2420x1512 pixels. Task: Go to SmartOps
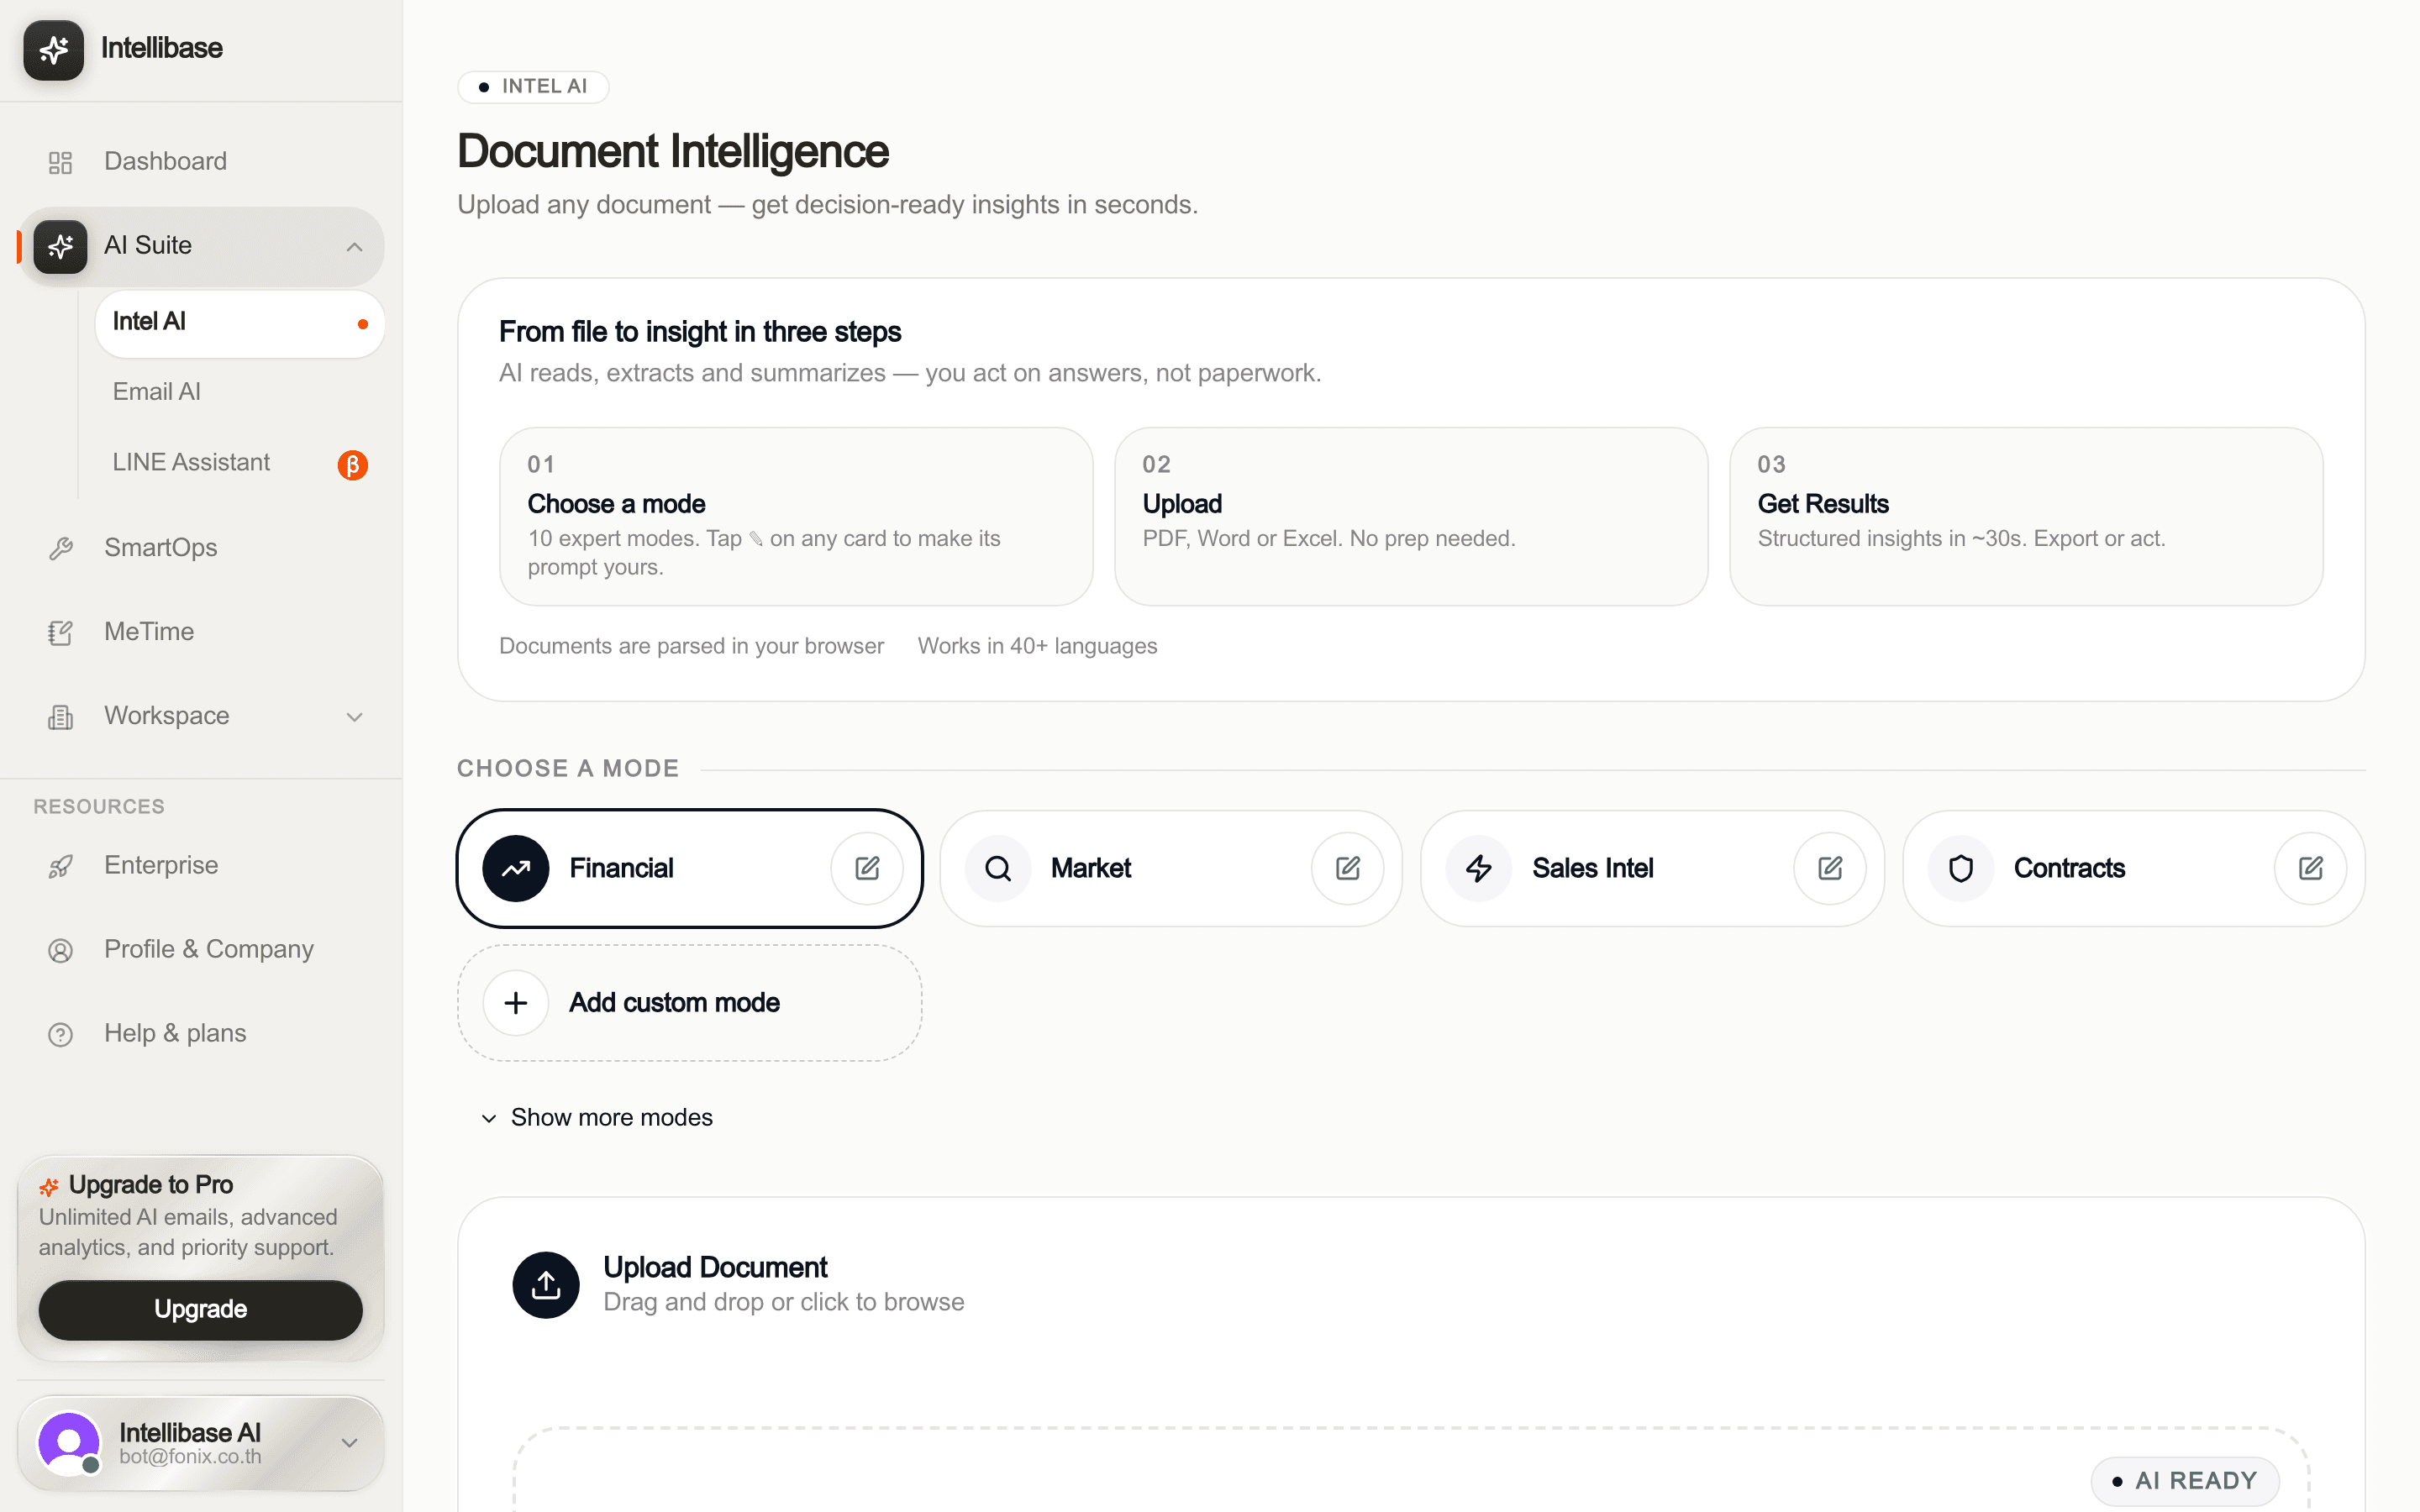(x=201, y=548)
